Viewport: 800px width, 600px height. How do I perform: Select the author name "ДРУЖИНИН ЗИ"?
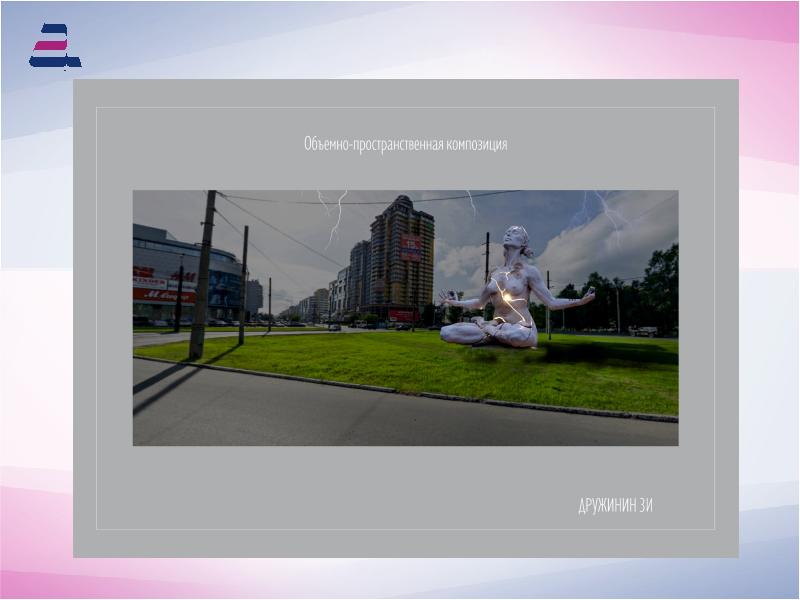(x=615, y=505)
